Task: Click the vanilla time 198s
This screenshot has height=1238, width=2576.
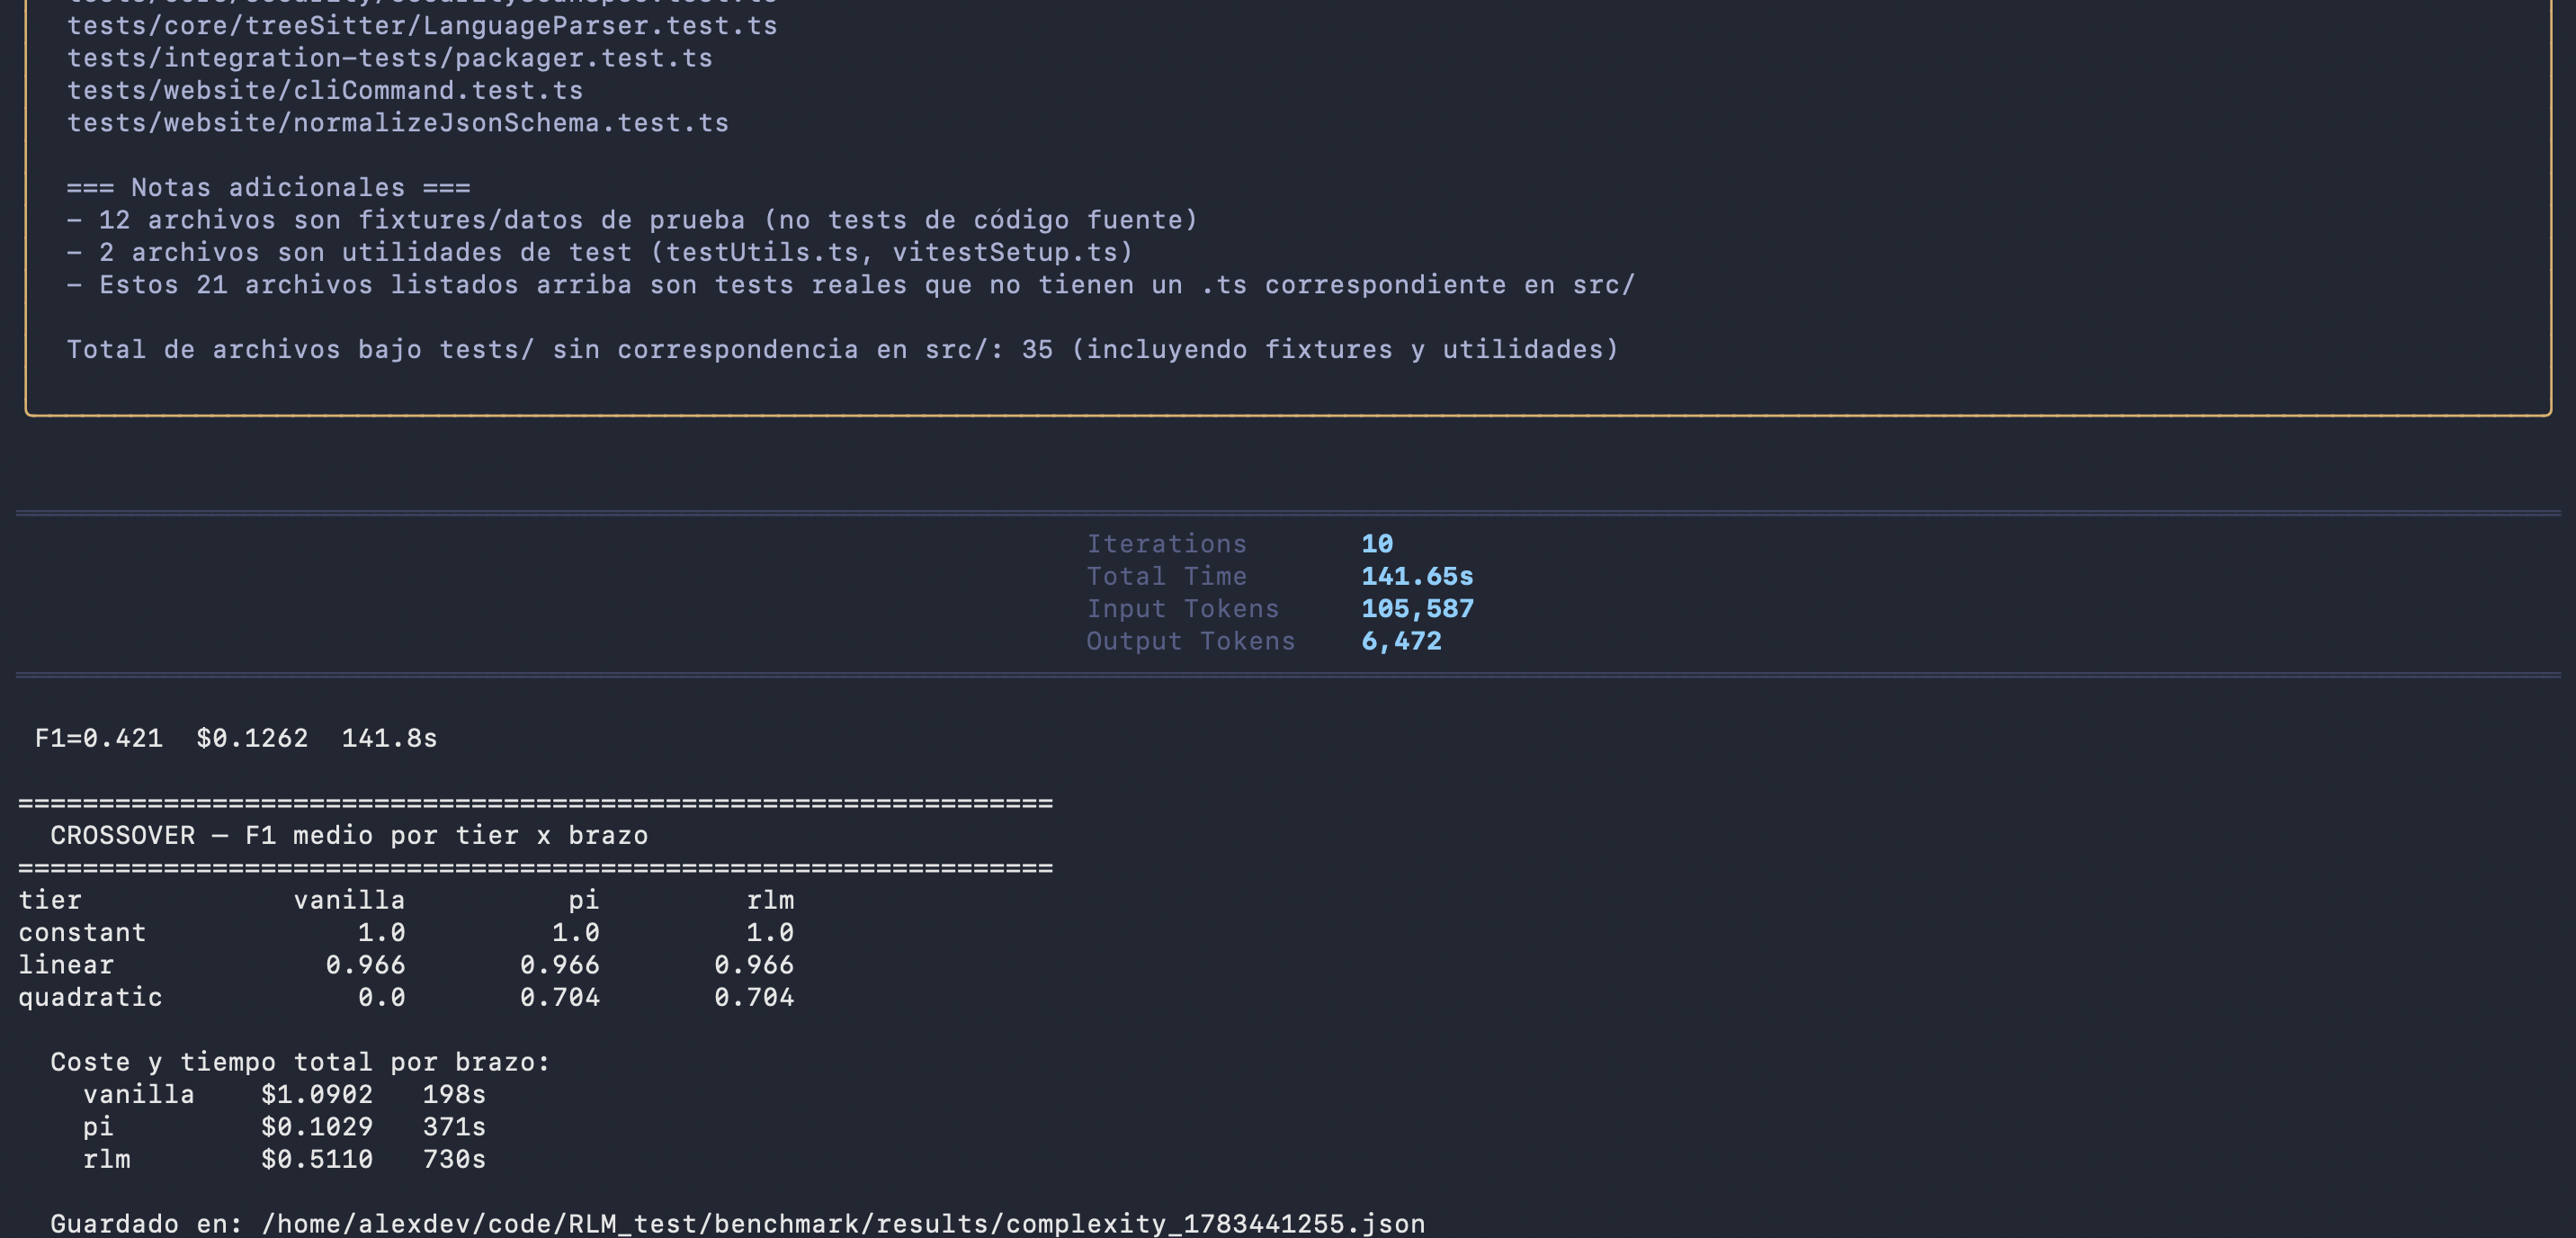Action: pyautogui.click(x=454, y=1095)
